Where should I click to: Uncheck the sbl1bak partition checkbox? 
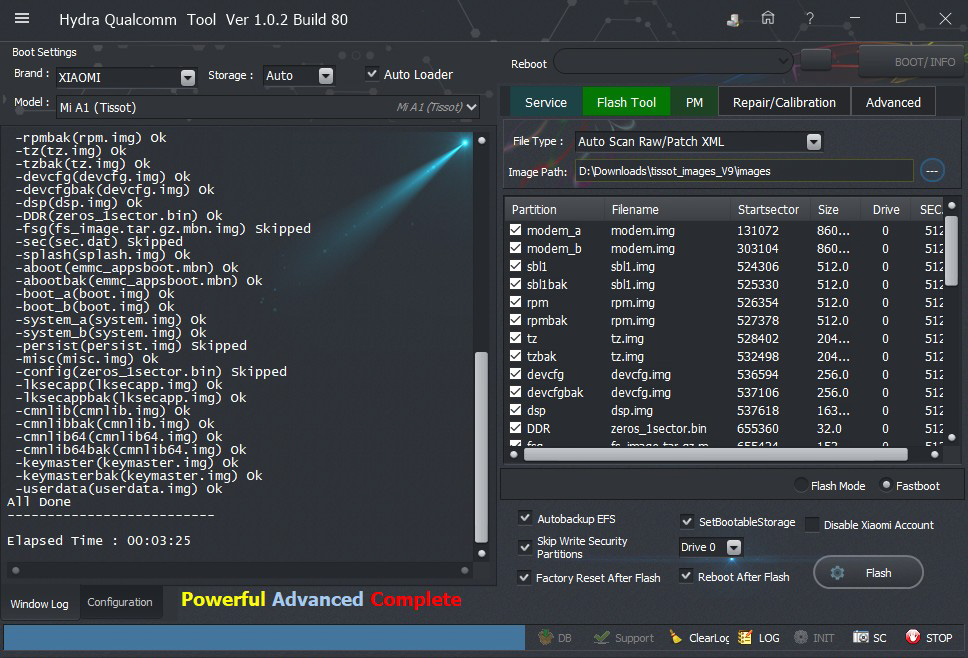tap(515, 283)
